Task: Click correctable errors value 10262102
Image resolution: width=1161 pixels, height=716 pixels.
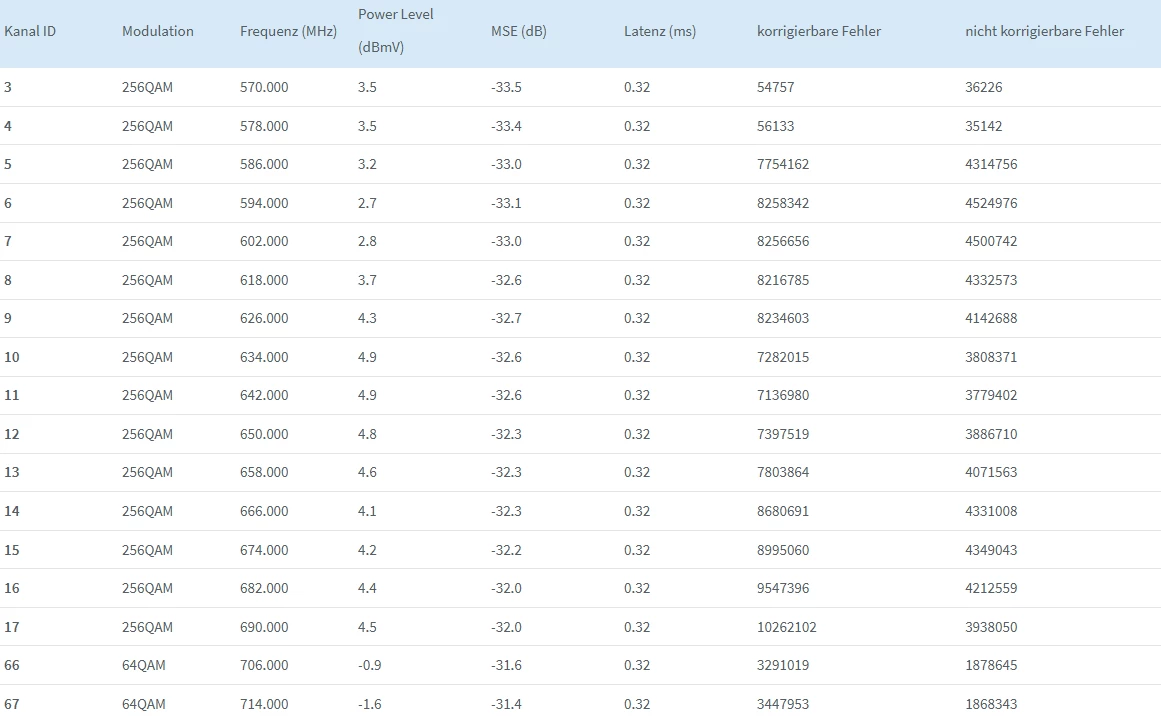Action: (x=786, y=627)
